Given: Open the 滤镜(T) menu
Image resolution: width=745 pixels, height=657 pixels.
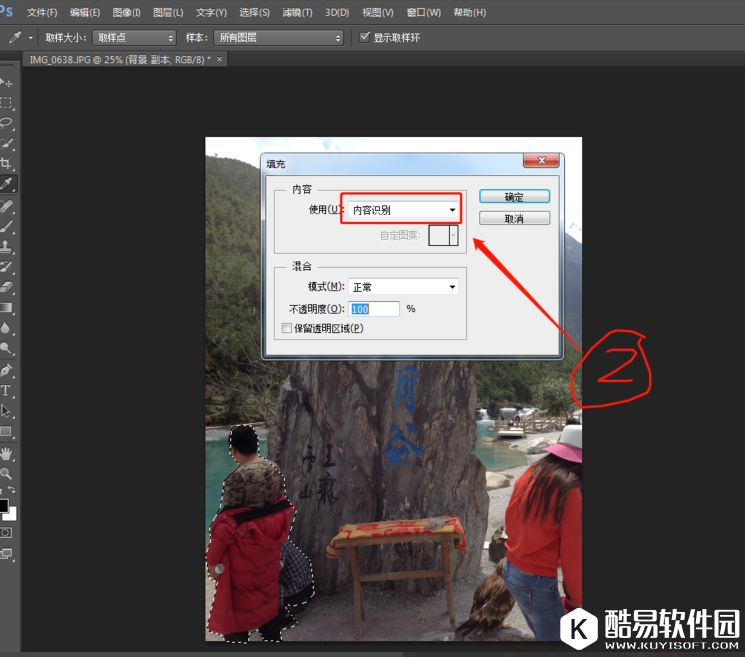Looking at the screenshot, I should [x=297, y=12].
